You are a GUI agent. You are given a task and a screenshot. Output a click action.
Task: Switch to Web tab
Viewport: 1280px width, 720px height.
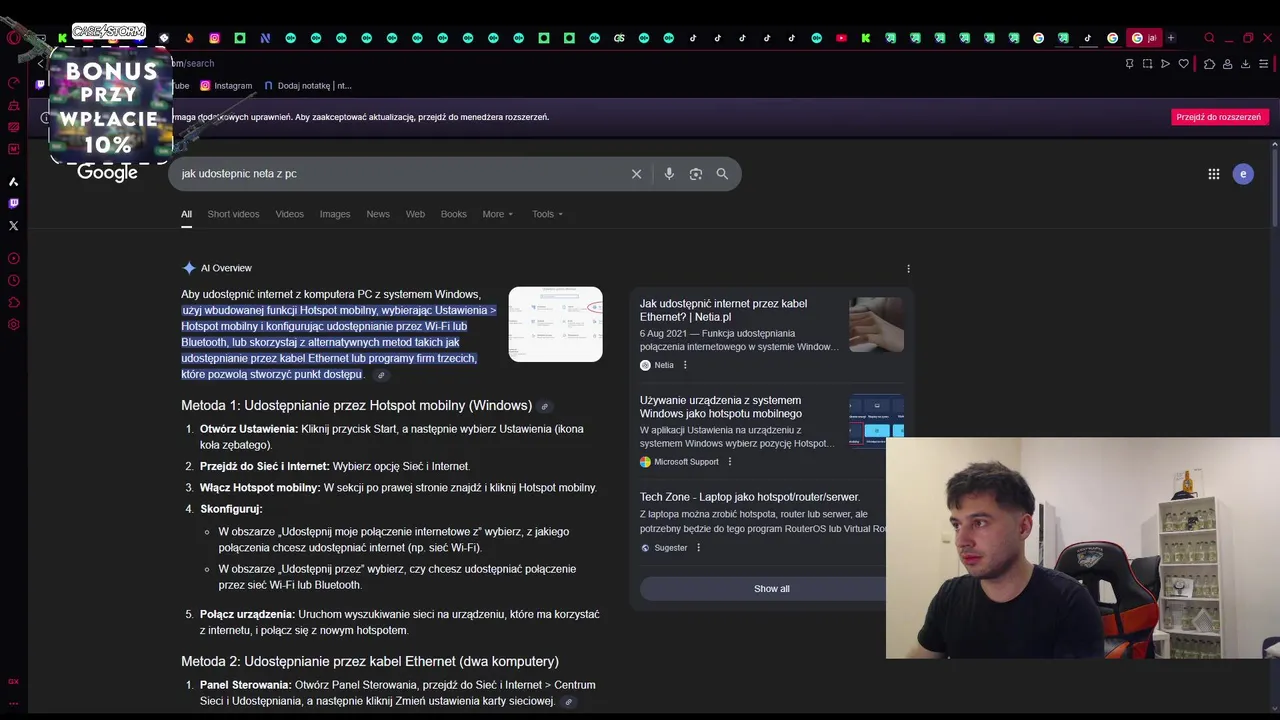tap(415, 214)
